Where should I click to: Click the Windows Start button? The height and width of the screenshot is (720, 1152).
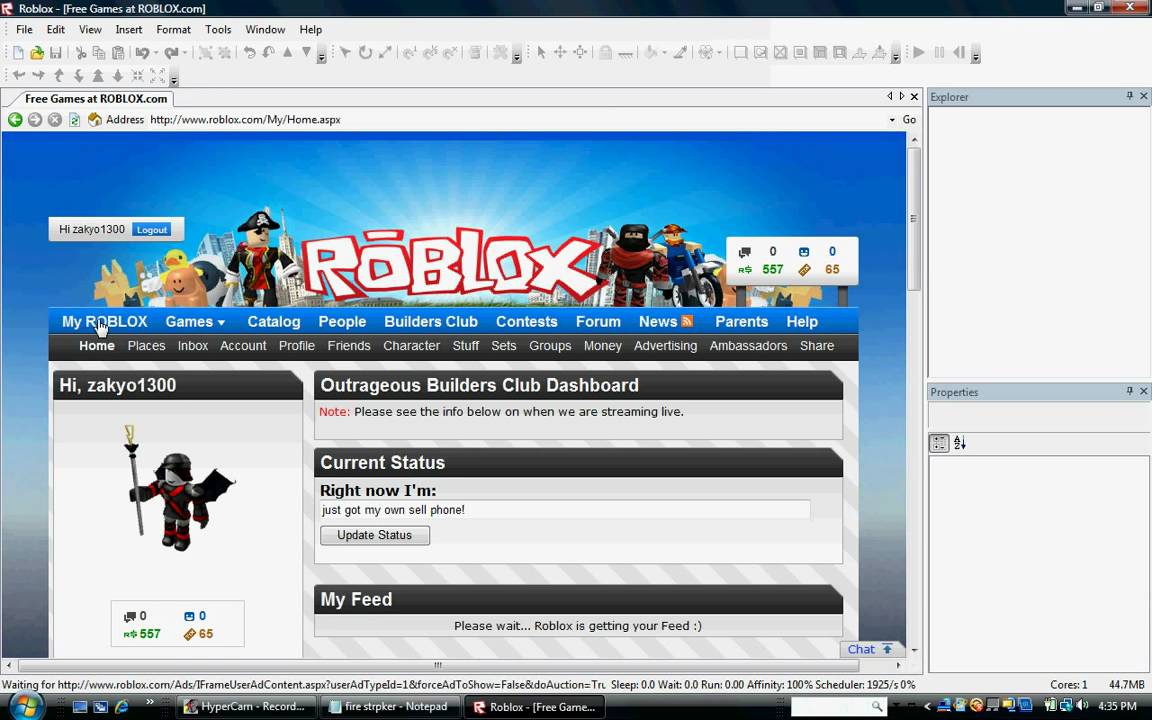[26, 707]
